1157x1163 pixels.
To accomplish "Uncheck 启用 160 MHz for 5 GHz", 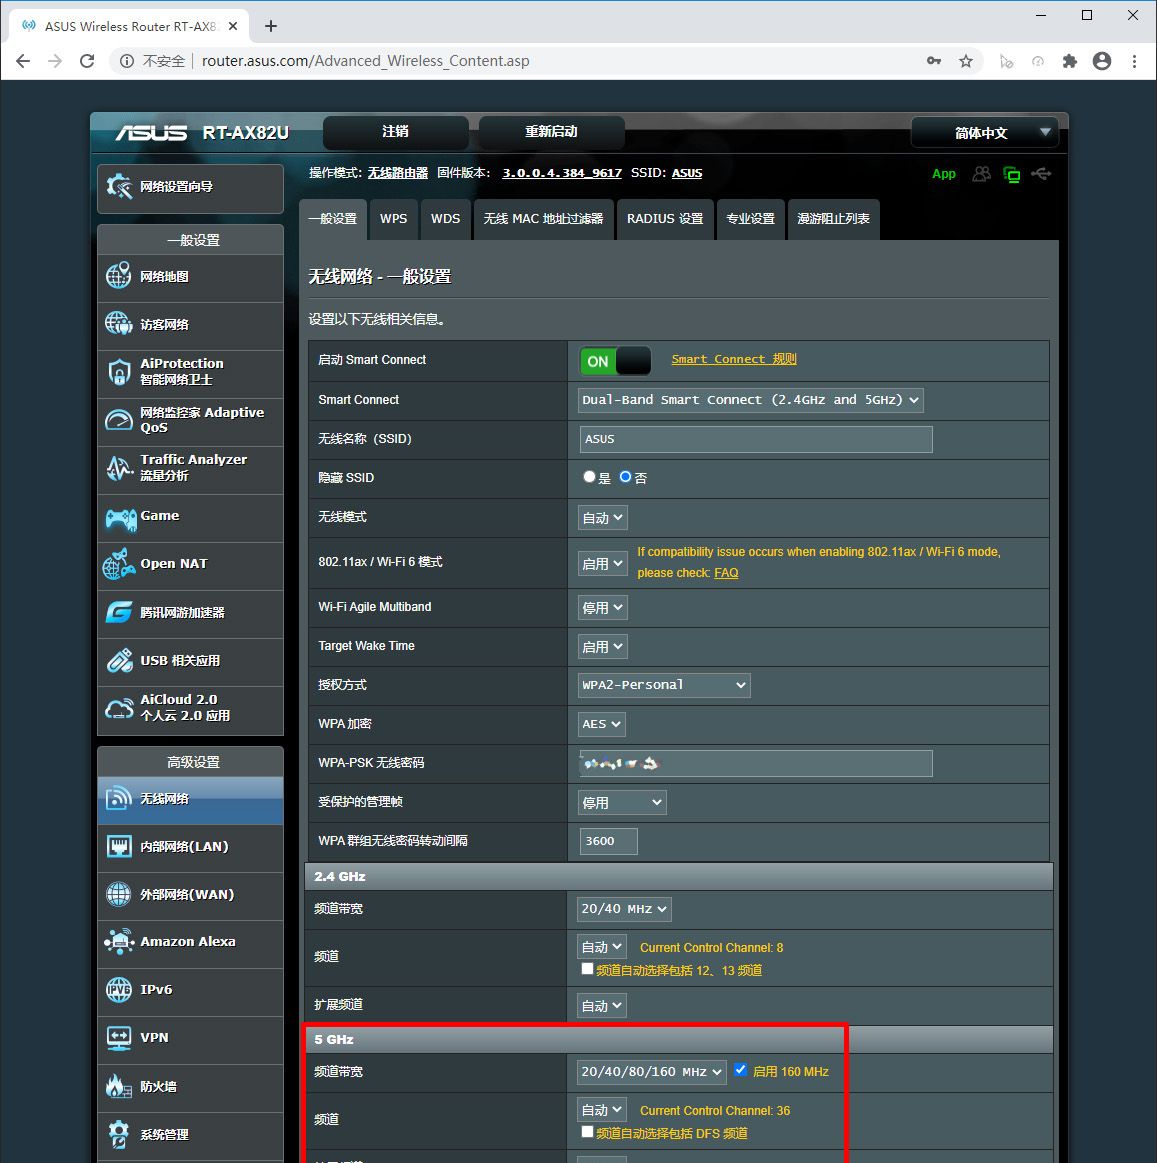I will tap(741, 1069).
